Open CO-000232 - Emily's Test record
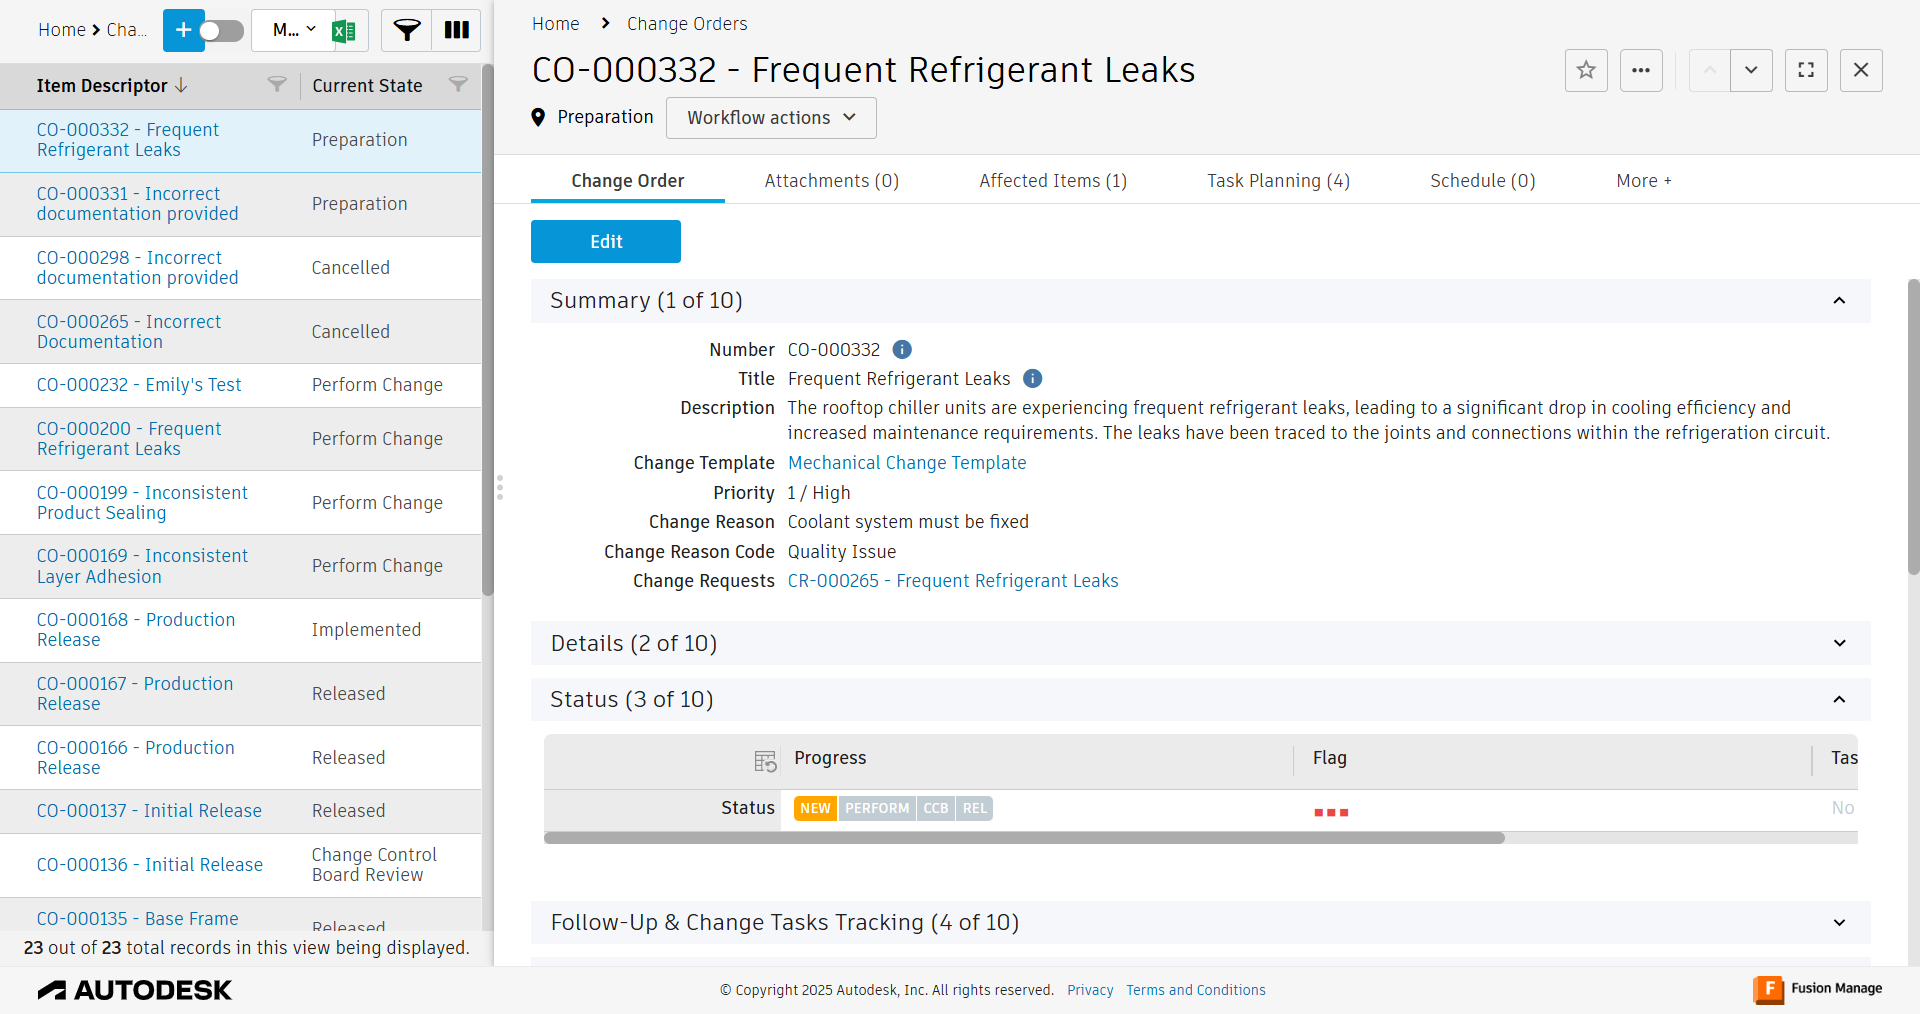Screen dimensions: 1920x1014 [139, 385]
